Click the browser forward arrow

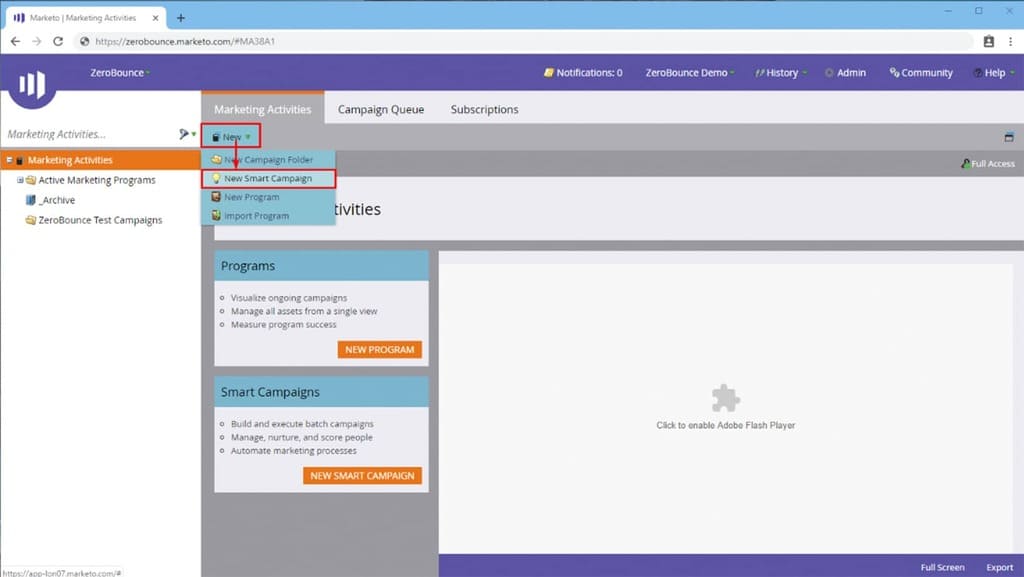[37, 41]
